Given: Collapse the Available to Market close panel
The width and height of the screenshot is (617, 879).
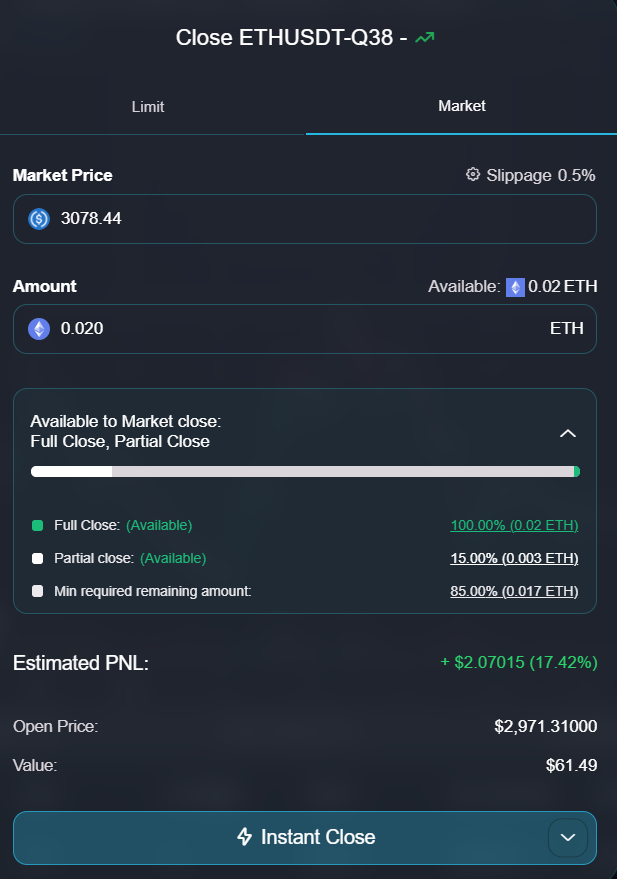Looking at the screenshot, I should pyautogui.click(x=568, y=433).
